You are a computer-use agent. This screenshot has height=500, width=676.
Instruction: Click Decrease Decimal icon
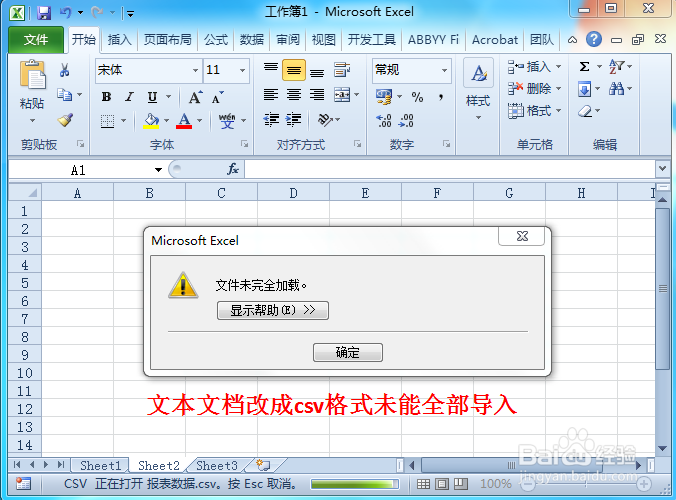click(x=406, y=120)
